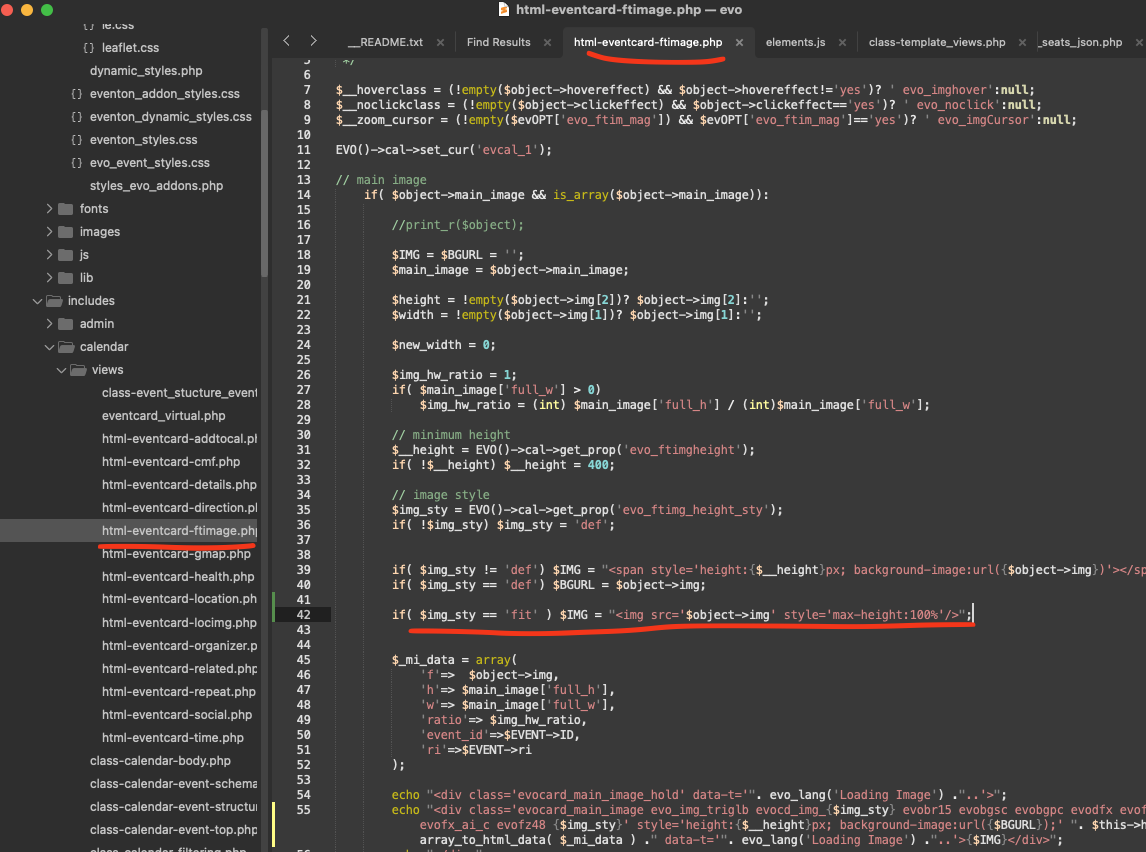Viewport: 1146px width, 852px height.
Task: Close the Find Results tab
Action: click(547, 43)
